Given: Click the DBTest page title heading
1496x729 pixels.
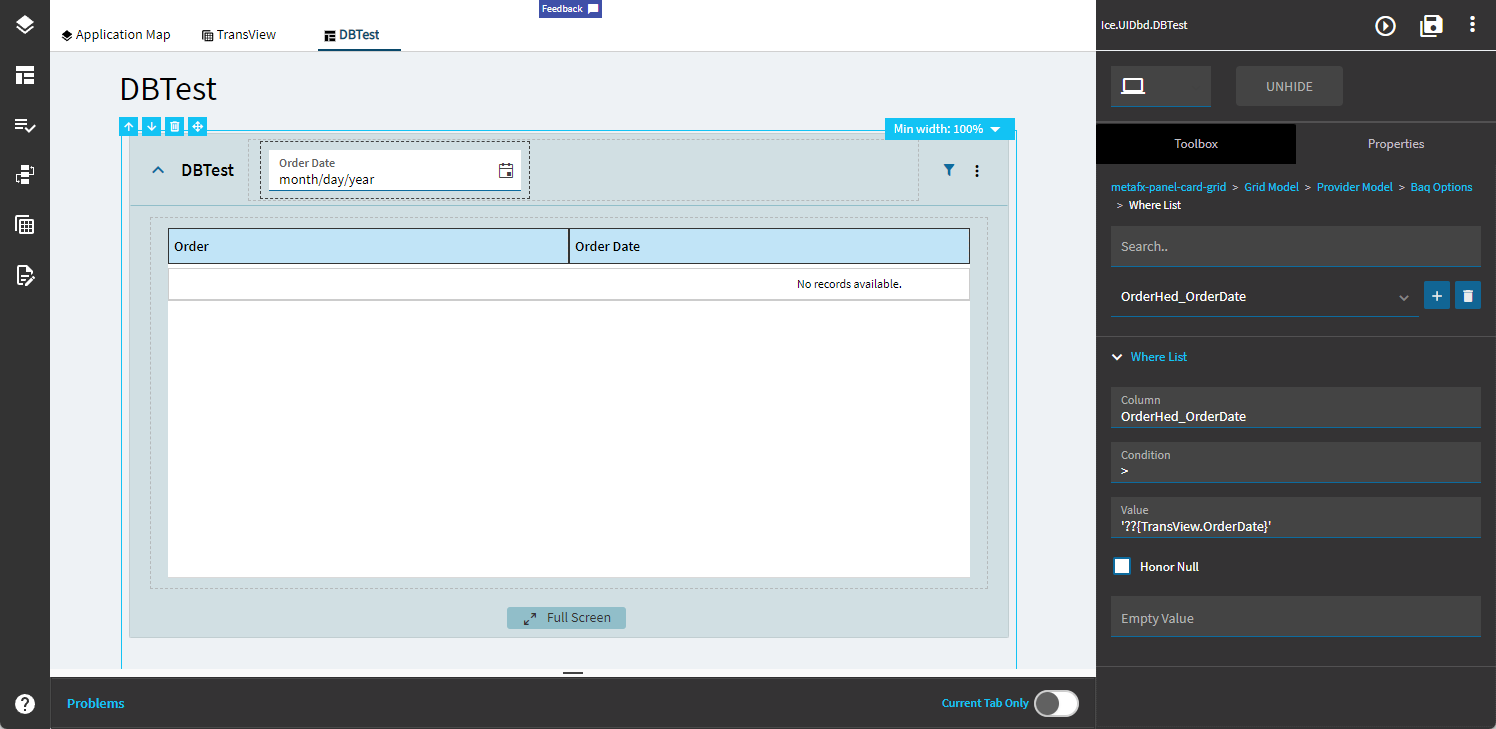Looking at the screenshot, I should click(168, 89).
